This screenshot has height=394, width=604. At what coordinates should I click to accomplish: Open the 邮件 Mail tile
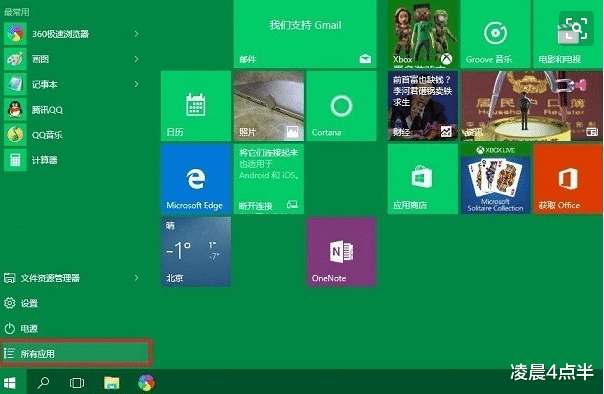tap(305, 34)
